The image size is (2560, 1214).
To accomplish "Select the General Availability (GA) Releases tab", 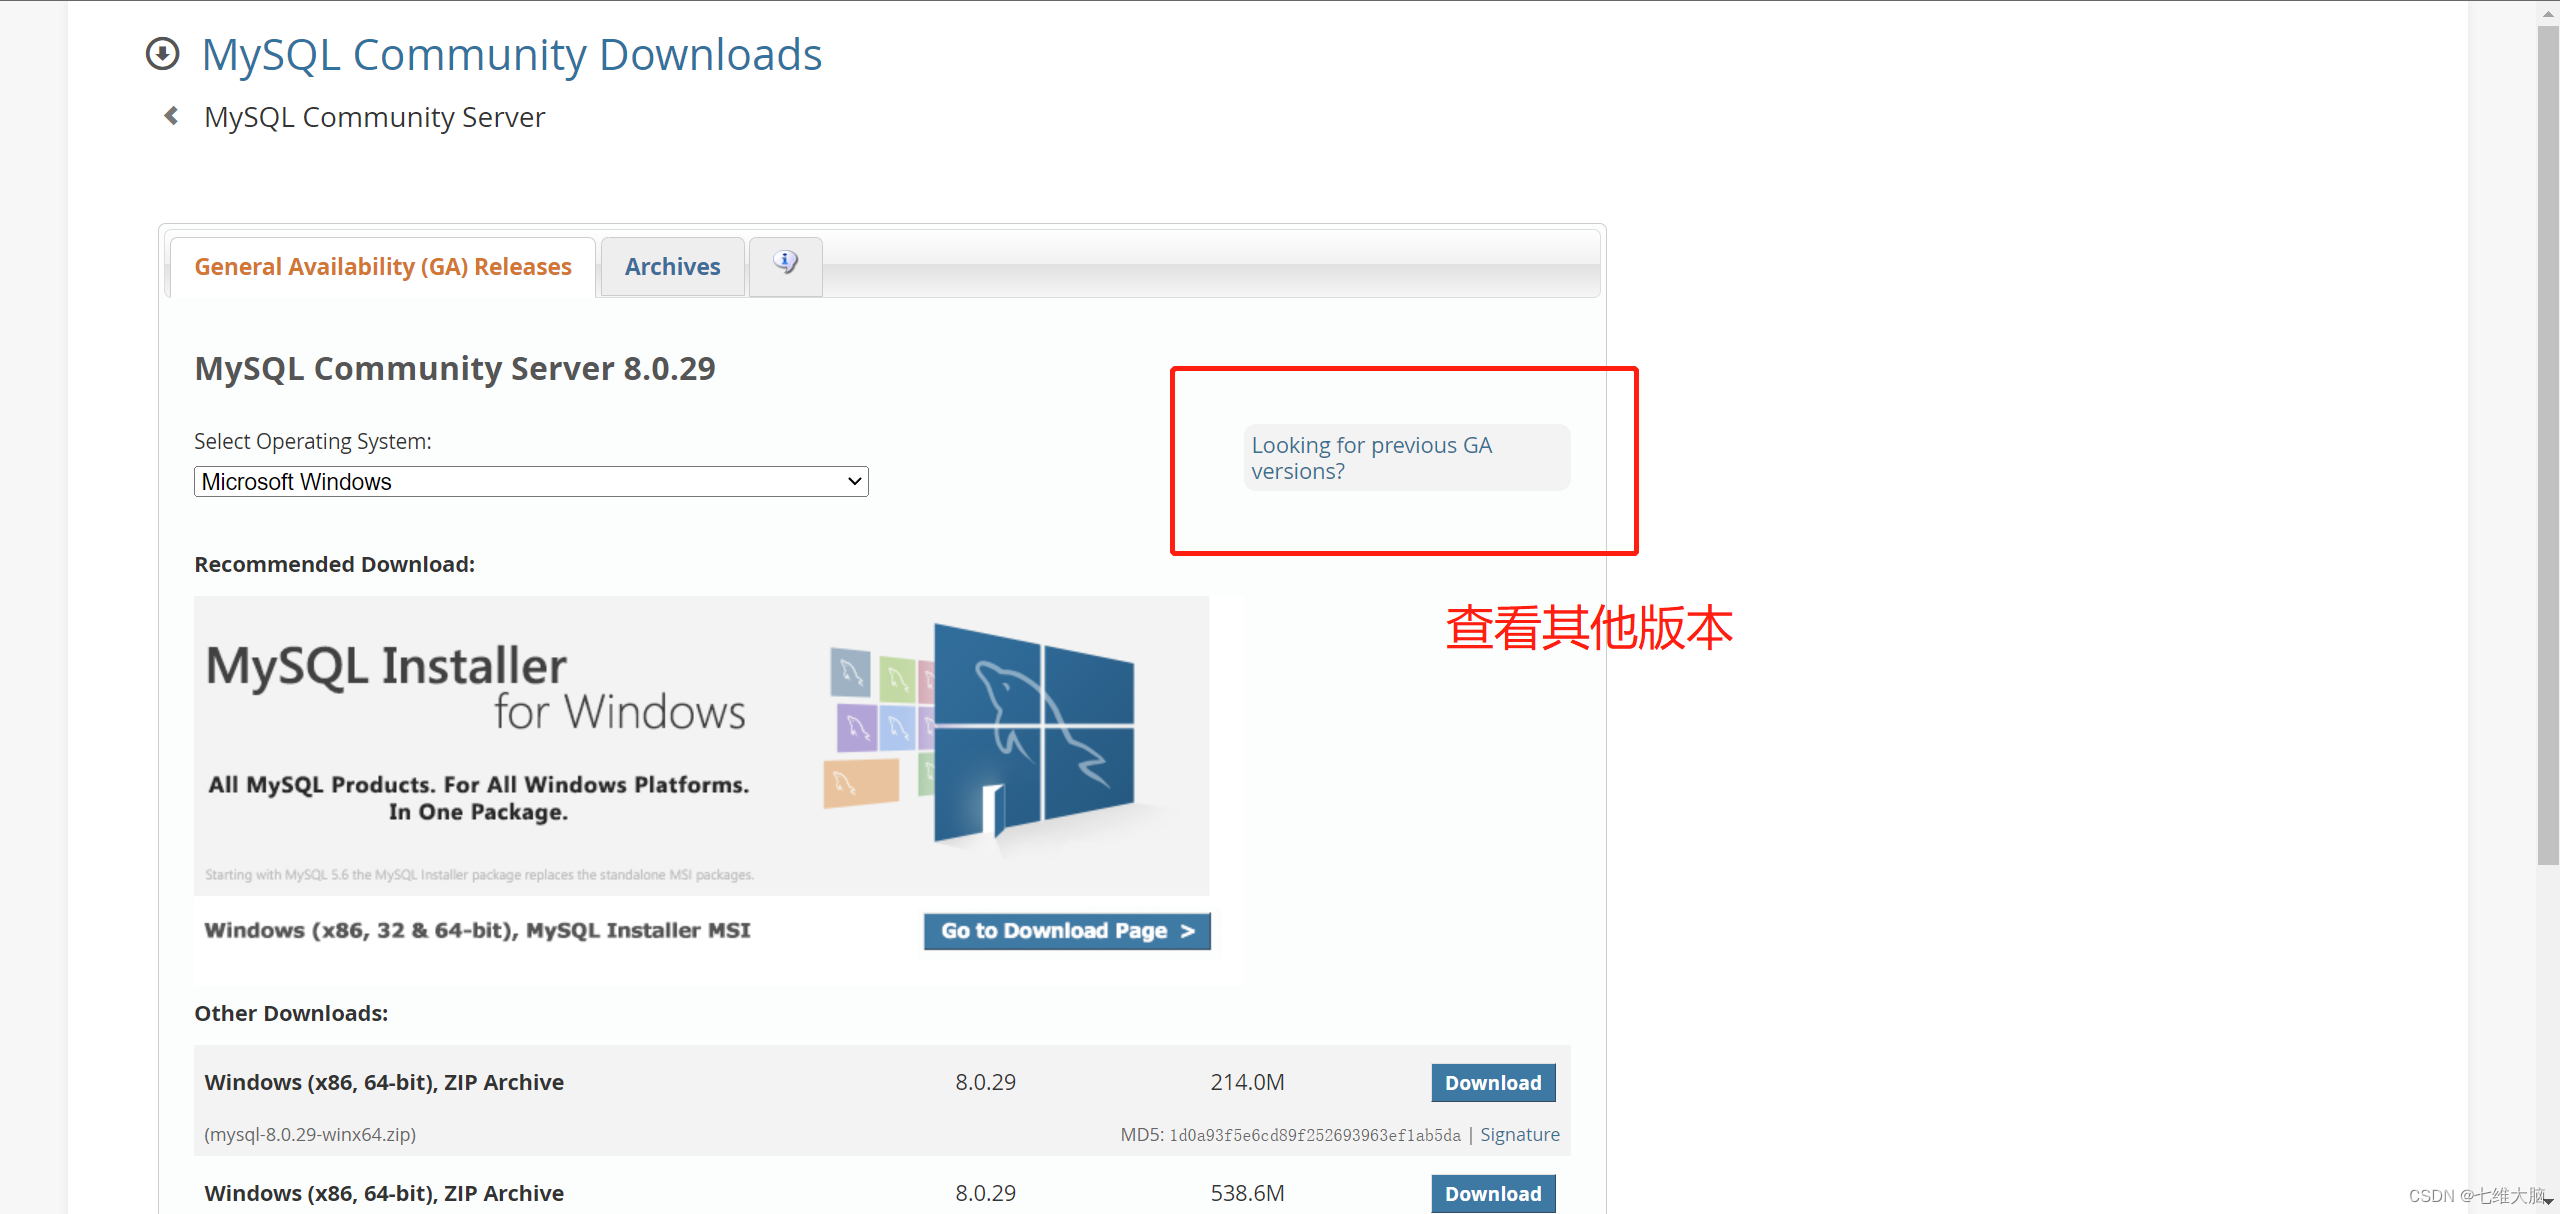I will pos(382,266).
